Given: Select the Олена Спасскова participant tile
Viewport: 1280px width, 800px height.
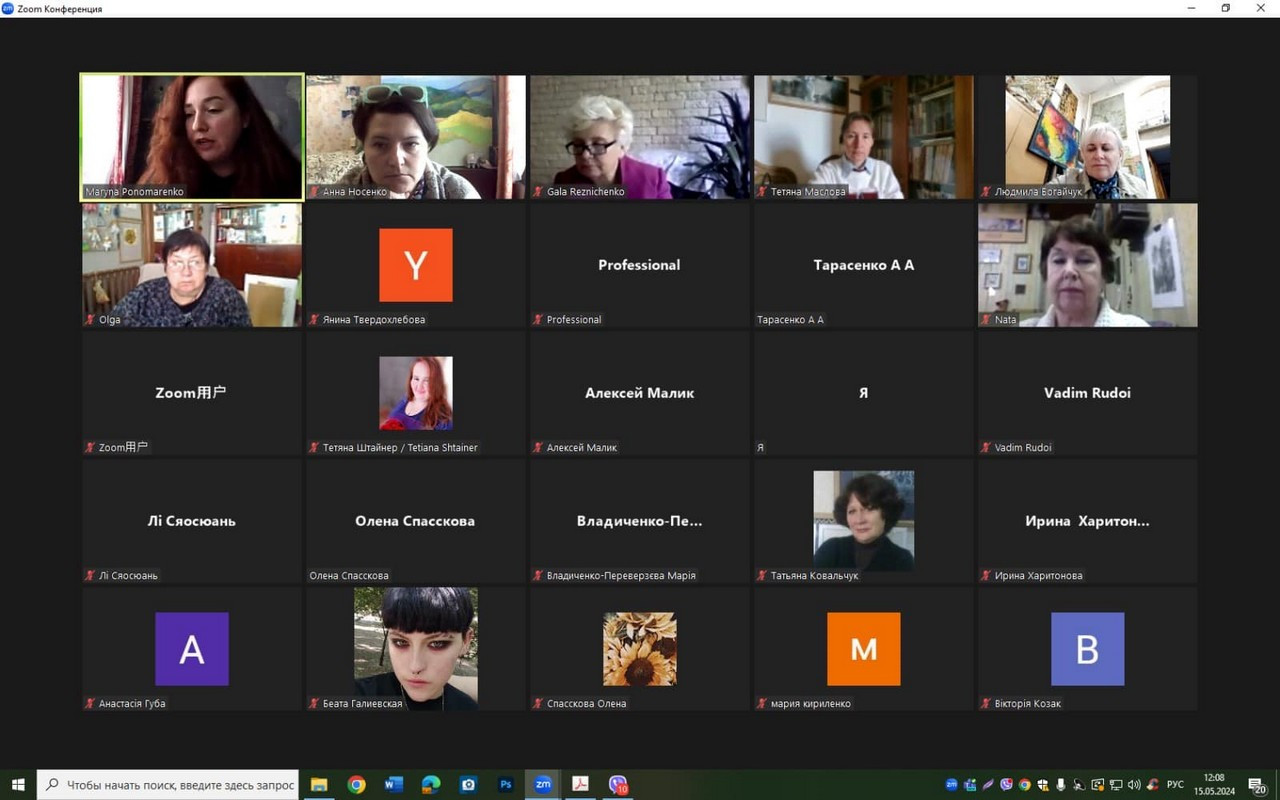Looking at the screenshot, I should point(416,521).
